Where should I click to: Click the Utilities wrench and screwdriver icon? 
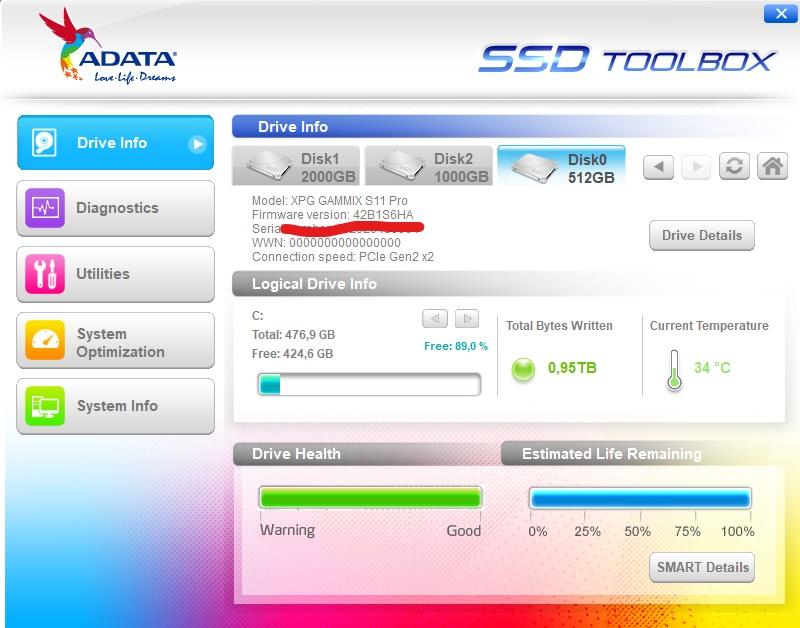pos(45,274)
